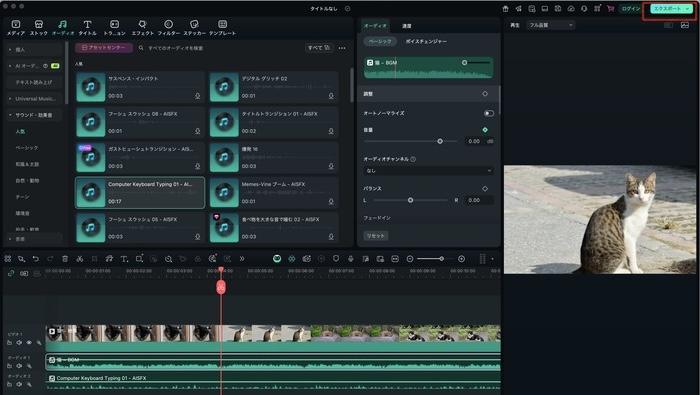Image resolution: width=700 pixels, height=395 pixels.
Task: Click the undo arrow in timeline toolbar
Action: 36,259
